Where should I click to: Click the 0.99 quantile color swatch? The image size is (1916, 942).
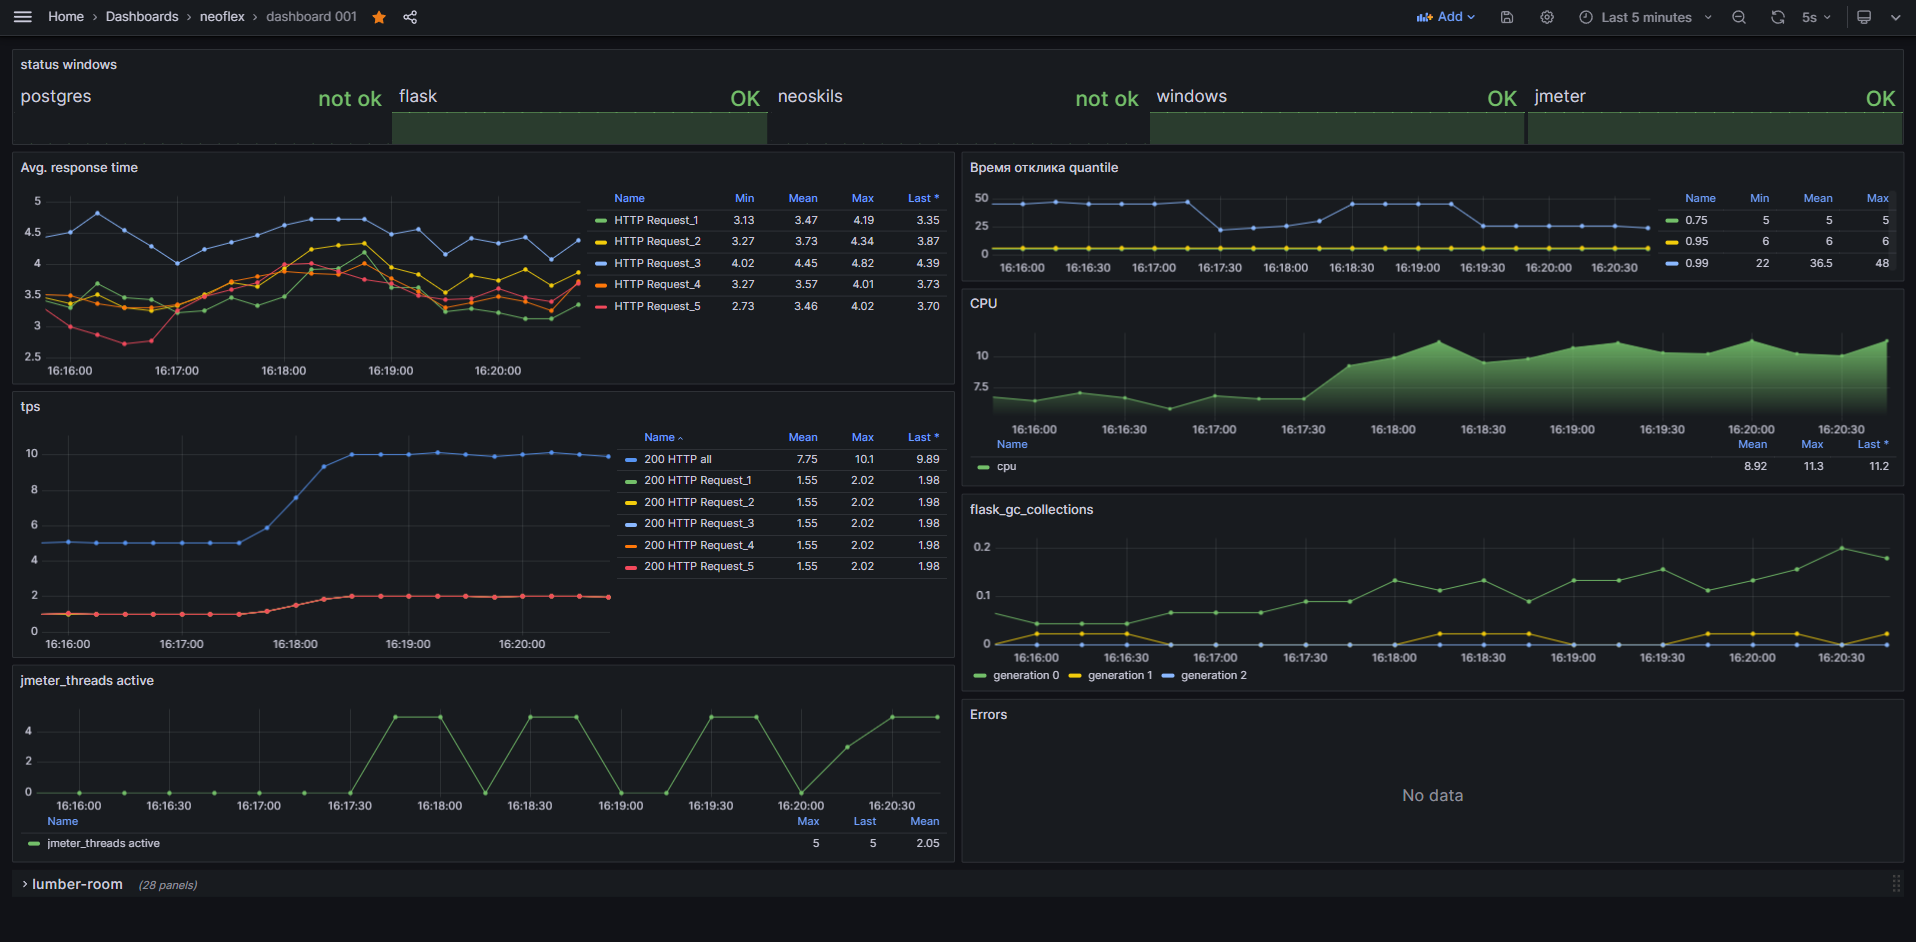pos(1672,263)
